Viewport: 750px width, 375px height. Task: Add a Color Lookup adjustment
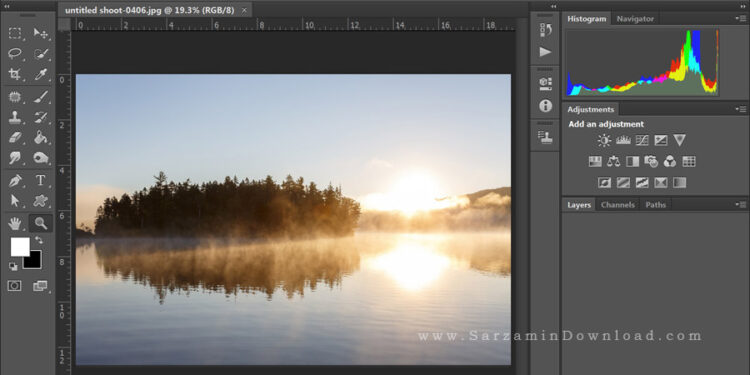click(689, 161)
